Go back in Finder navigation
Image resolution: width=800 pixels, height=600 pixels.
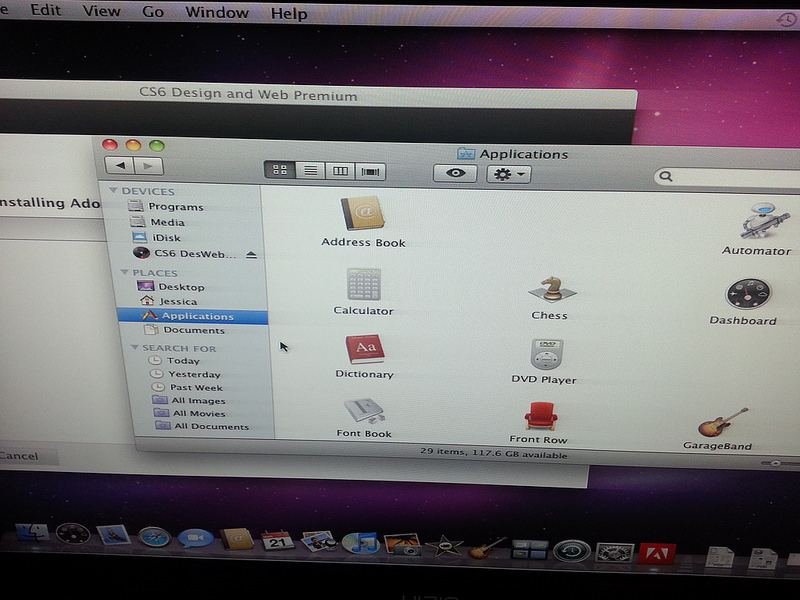pyautogui.click(x=119, y=165)
